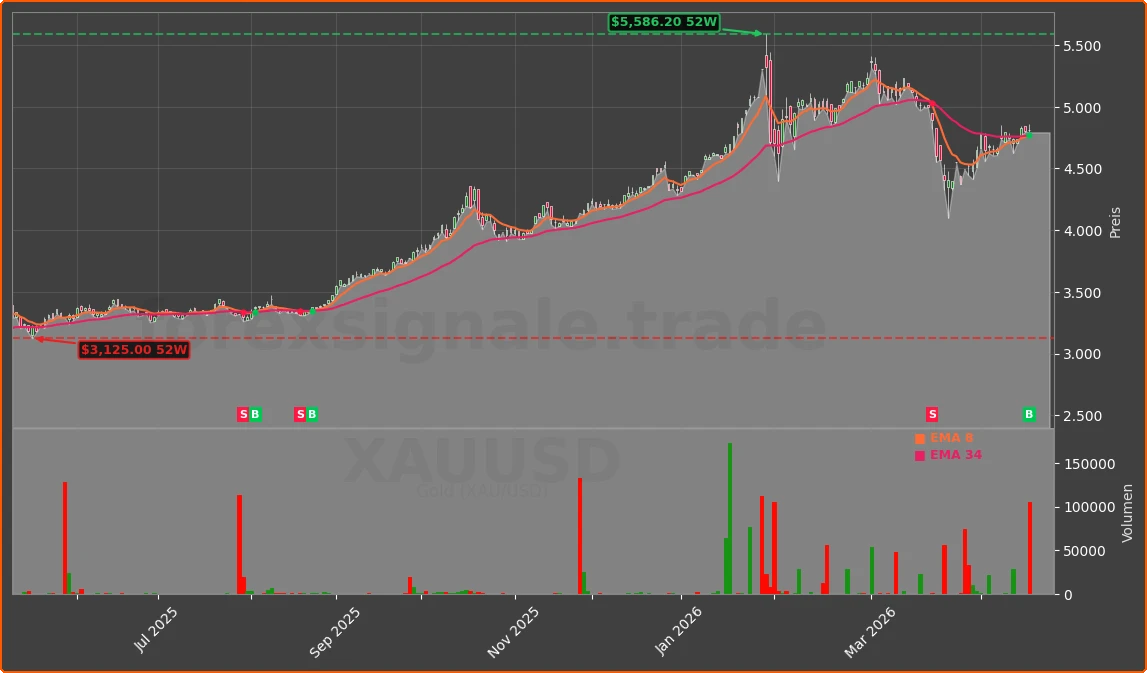
Task: Click the 4.500 price axis tick
Action: 1081,170
